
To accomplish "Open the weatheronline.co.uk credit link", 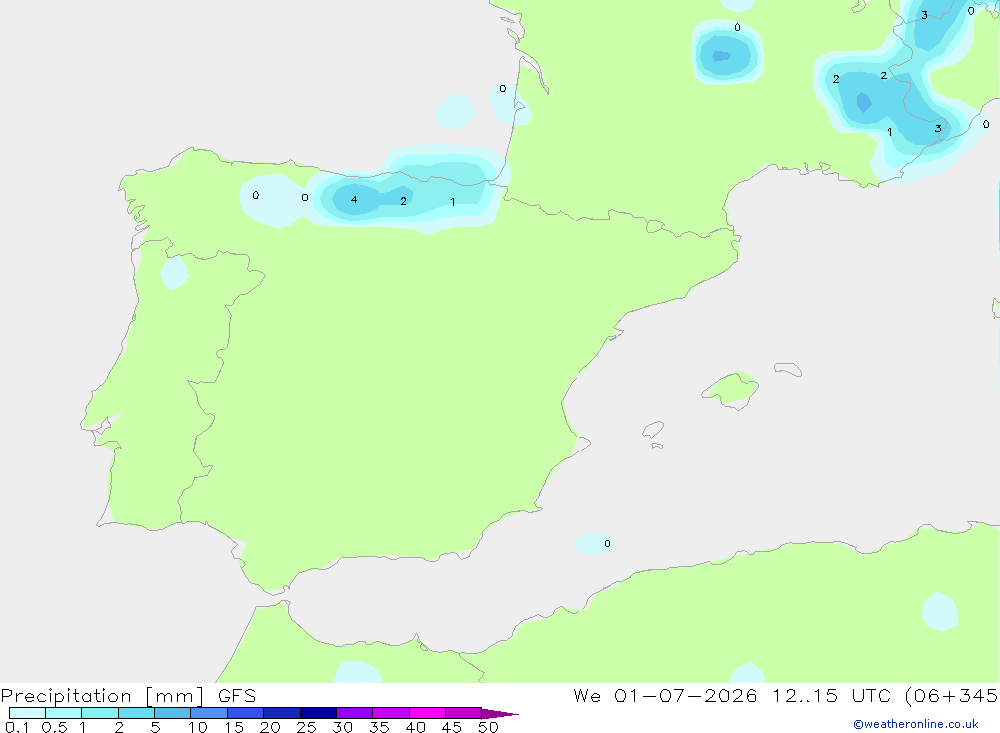I will click(916, 724).
